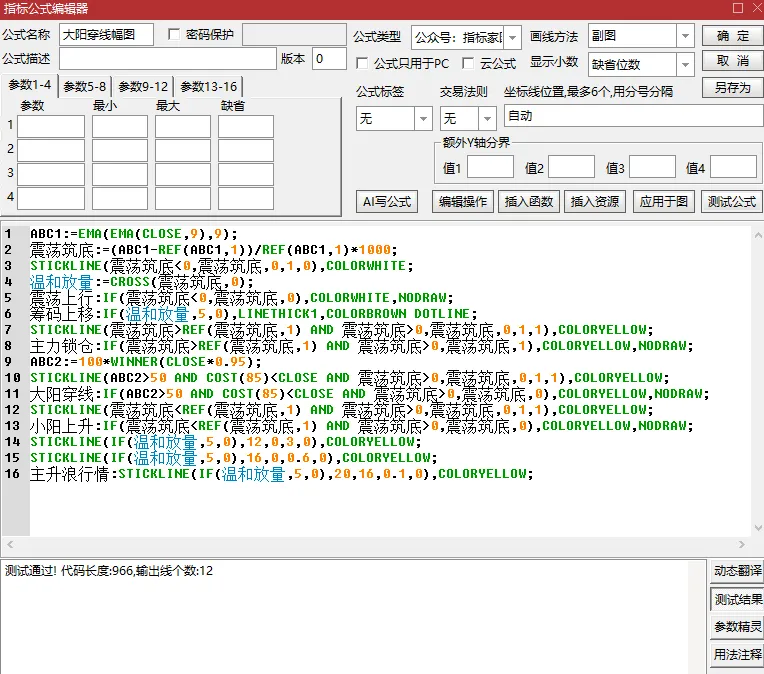Open the 参数9-12 tab
The image size is (764, 674).
143,87
